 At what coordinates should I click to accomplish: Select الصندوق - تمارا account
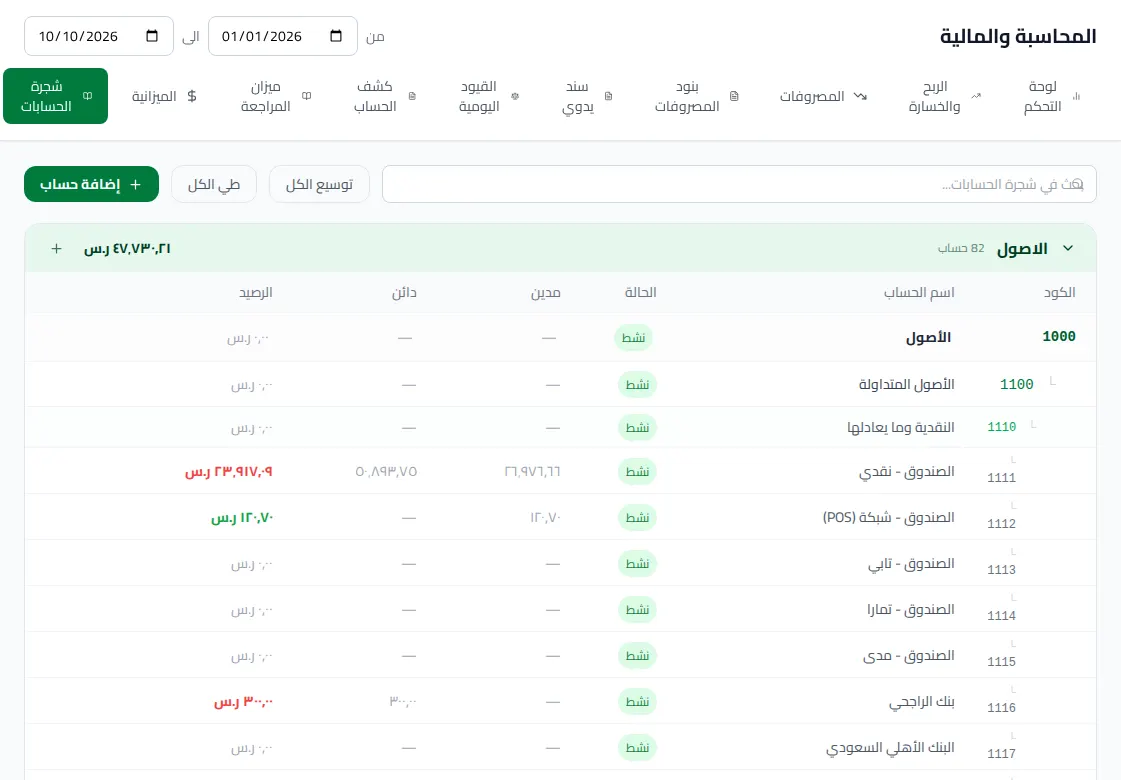(x=911, y=610)
